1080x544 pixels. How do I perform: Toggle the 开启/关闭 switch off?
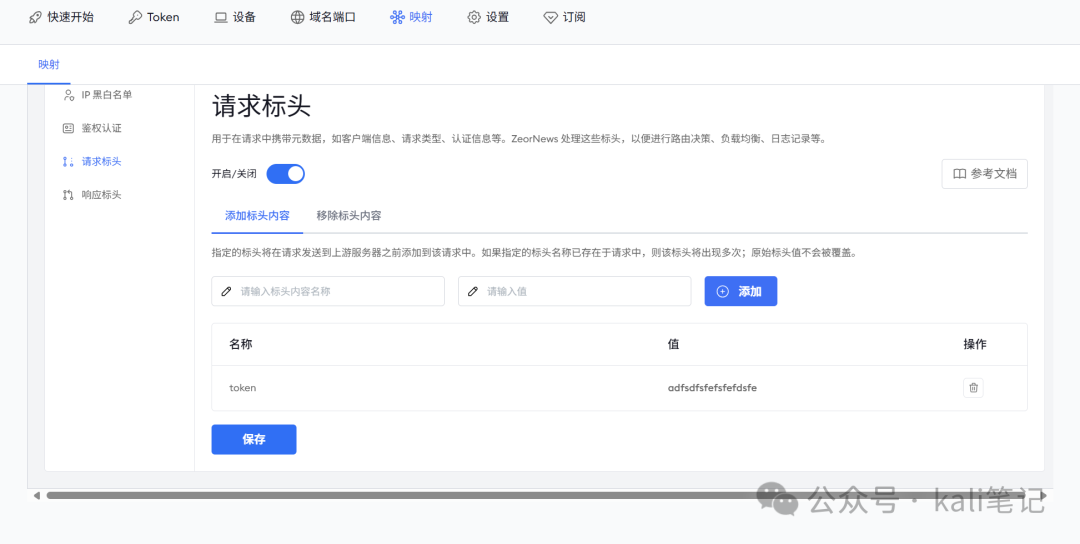coord(286,174)
